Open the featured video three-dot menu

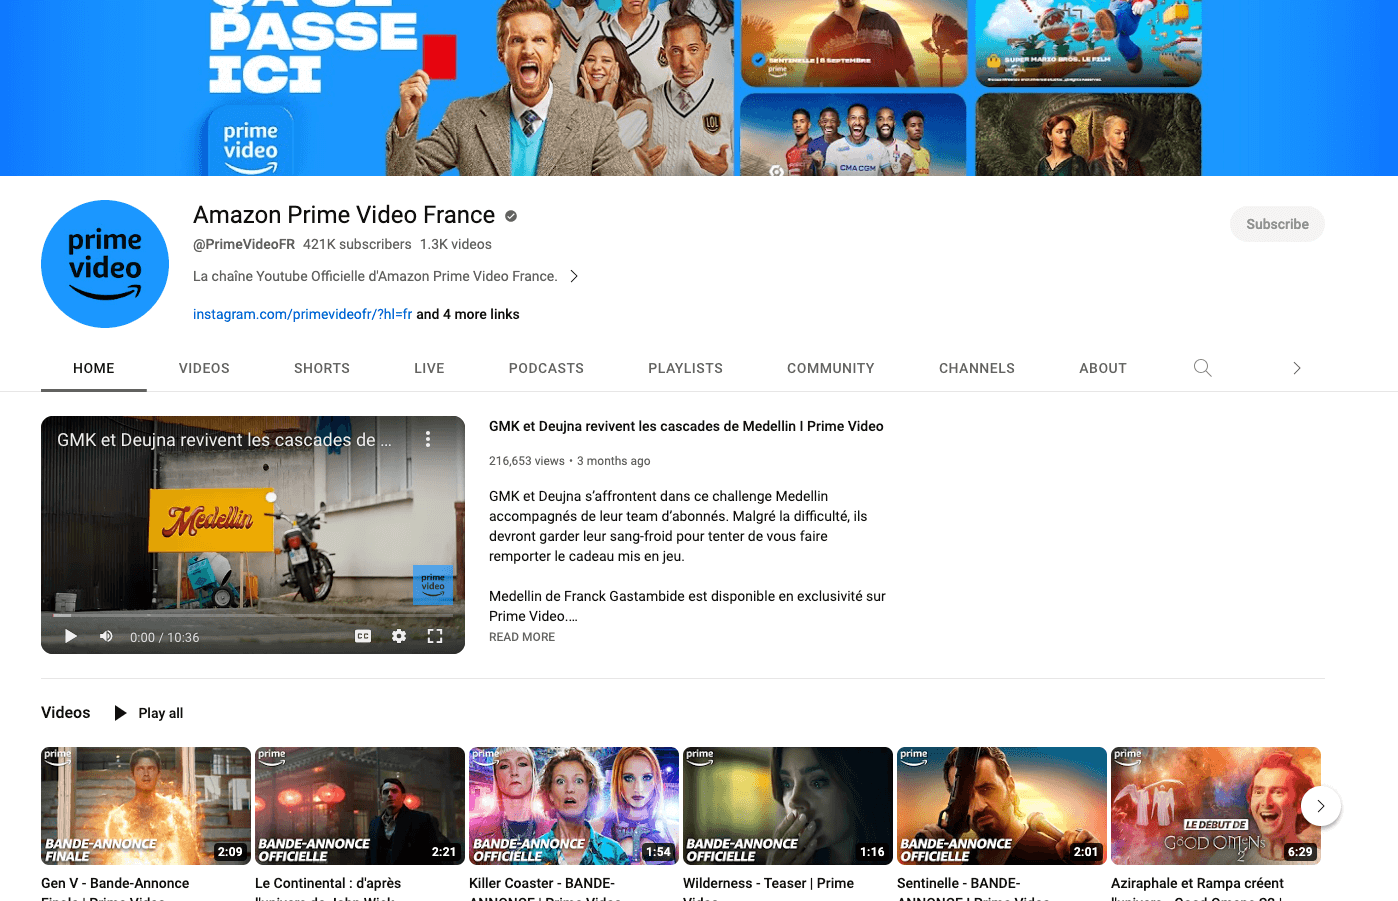[x=428, y=439]
